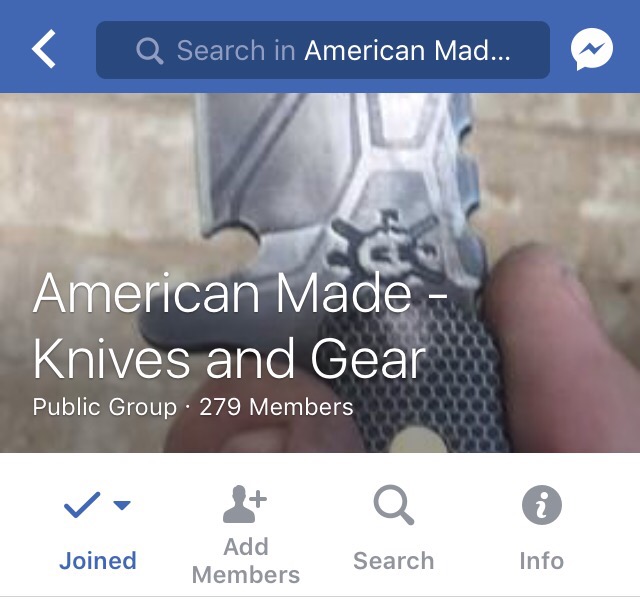This screenshot has width=640, height=607.
Task: Click the blue Joined checkmark icon
Action: [x=82, y=505]
